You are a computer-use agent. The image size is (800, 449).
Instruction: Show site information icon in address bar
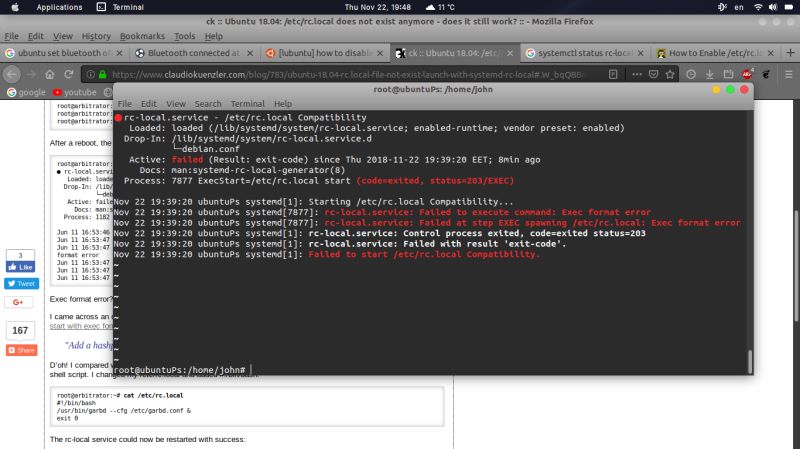(90, 74)
